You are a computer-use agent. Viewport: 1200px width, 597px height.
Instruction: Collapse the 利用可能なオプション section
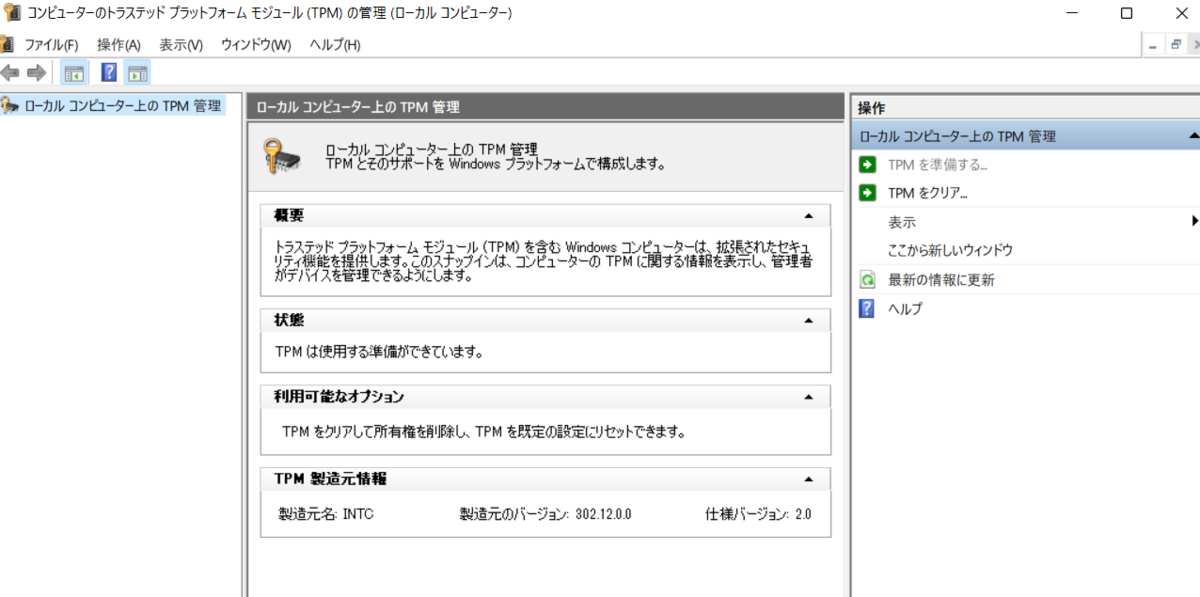809,397
